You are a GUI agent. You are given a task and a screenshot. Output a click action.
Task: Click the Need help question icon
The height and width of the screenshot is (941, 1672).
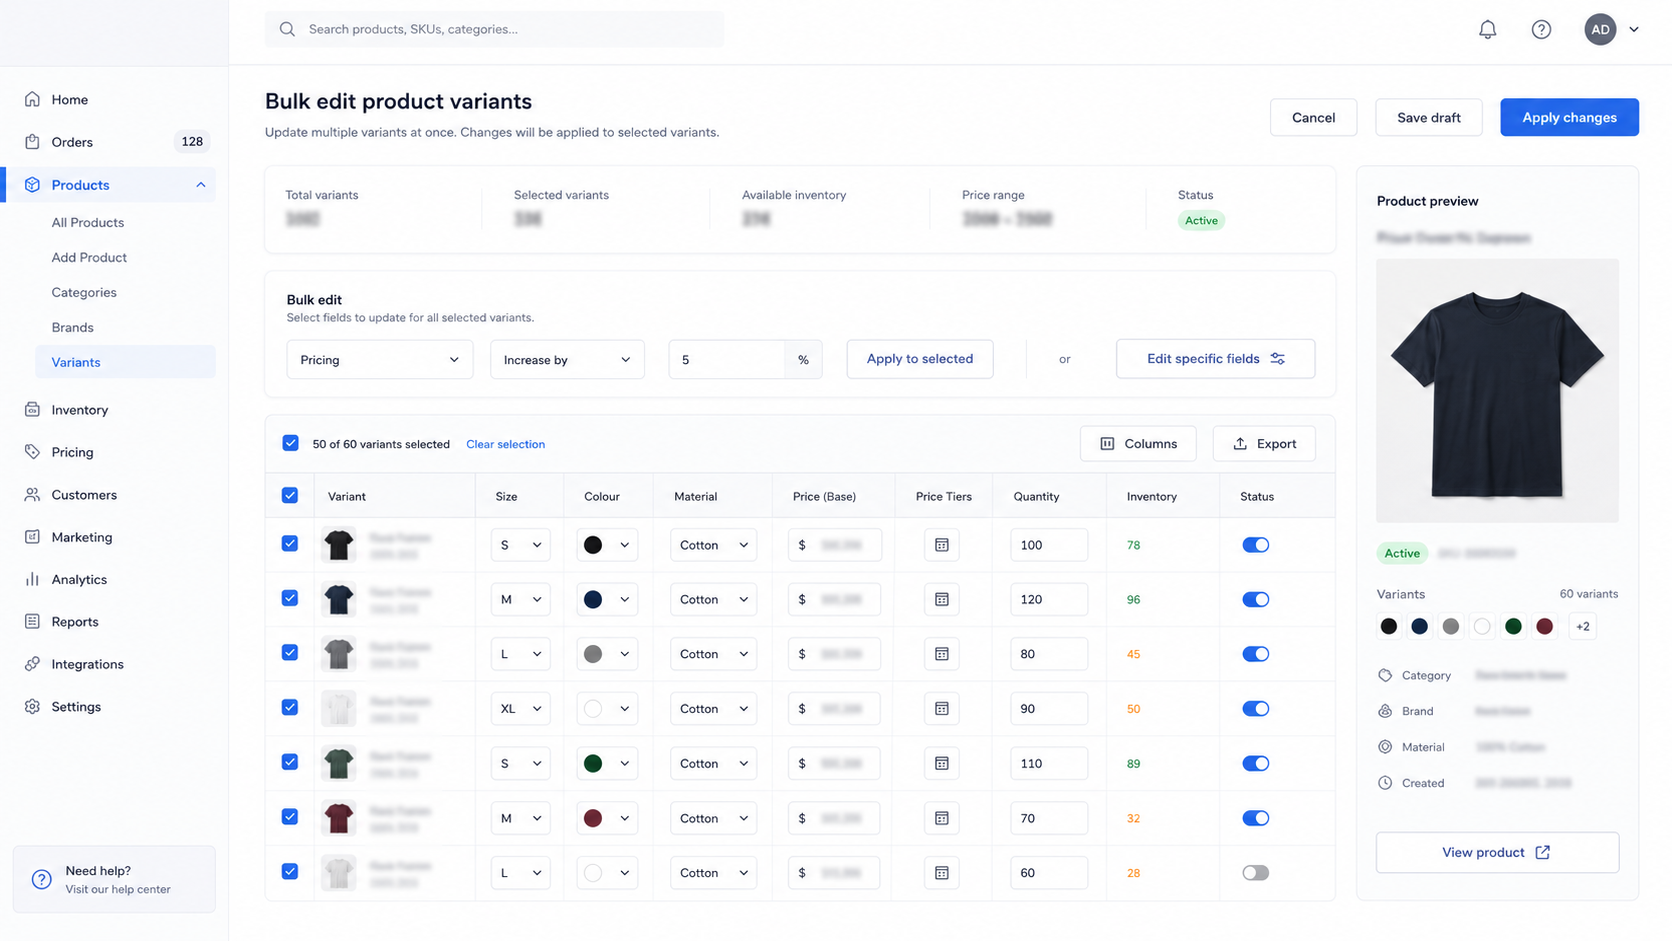pos(41,879)
